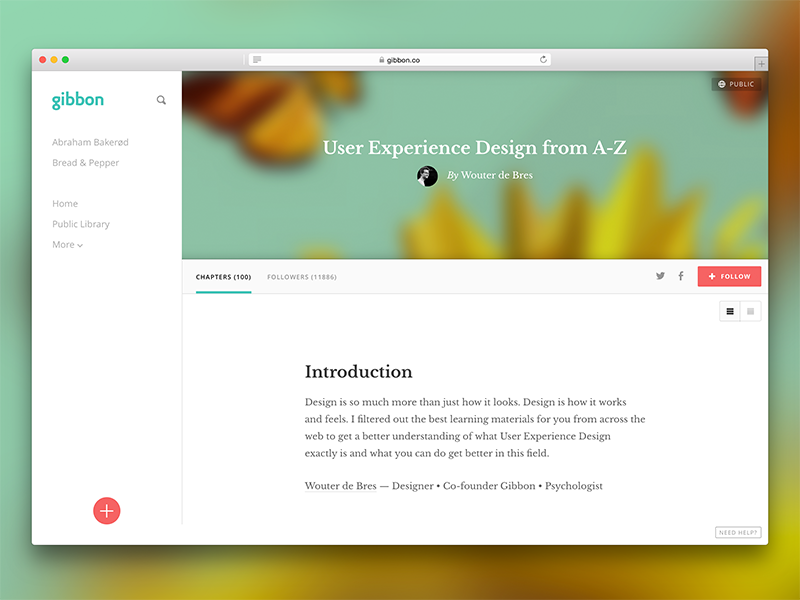This screenshot has width=800, height=600.
Task: Click the search magnifier icon in sidebar
Action: tap(161, 100)
